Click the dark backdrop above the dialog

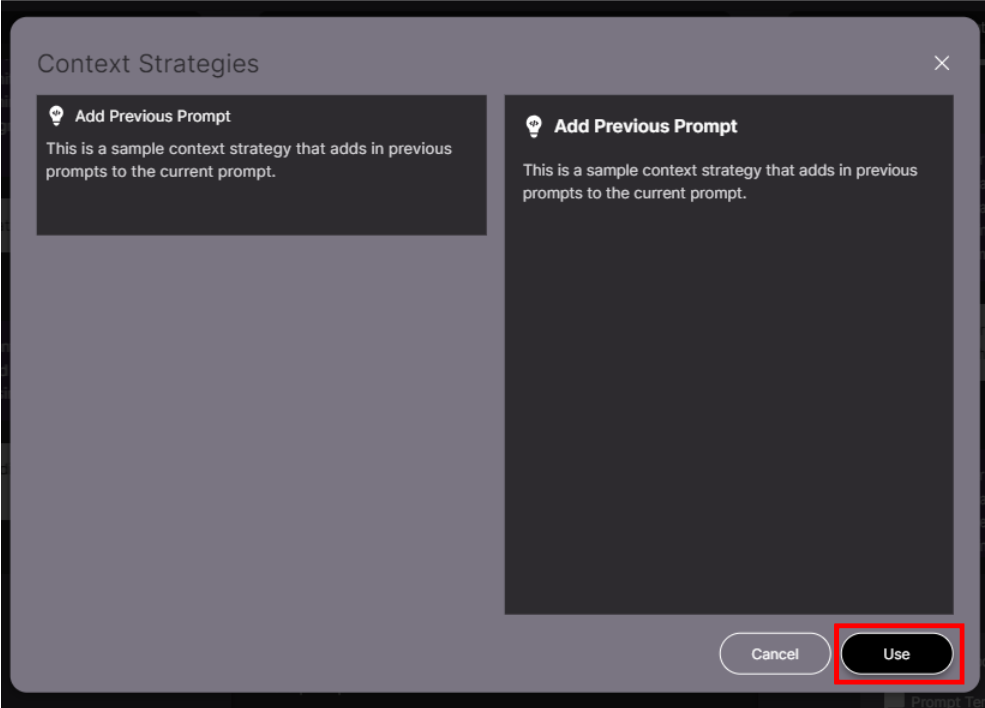click(492, 7)
